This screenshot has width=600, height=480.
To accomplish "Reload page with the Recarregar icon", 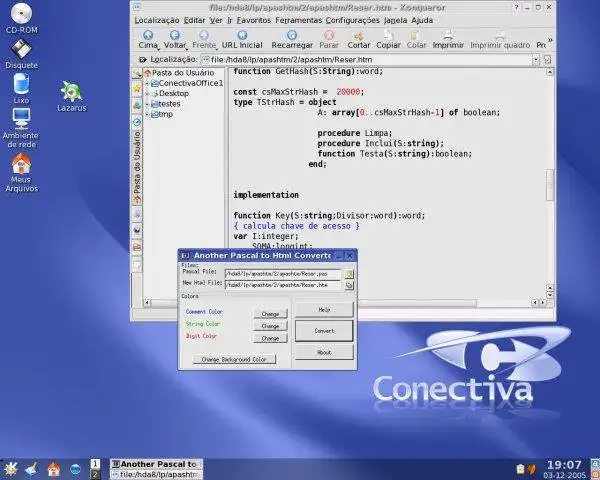I will click(292, 35).
